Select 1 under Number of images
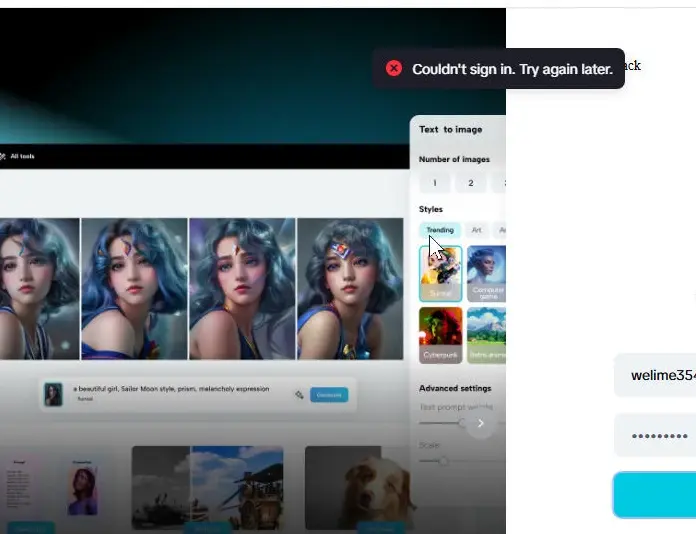The image size is (696, 534). coord(435,183)
